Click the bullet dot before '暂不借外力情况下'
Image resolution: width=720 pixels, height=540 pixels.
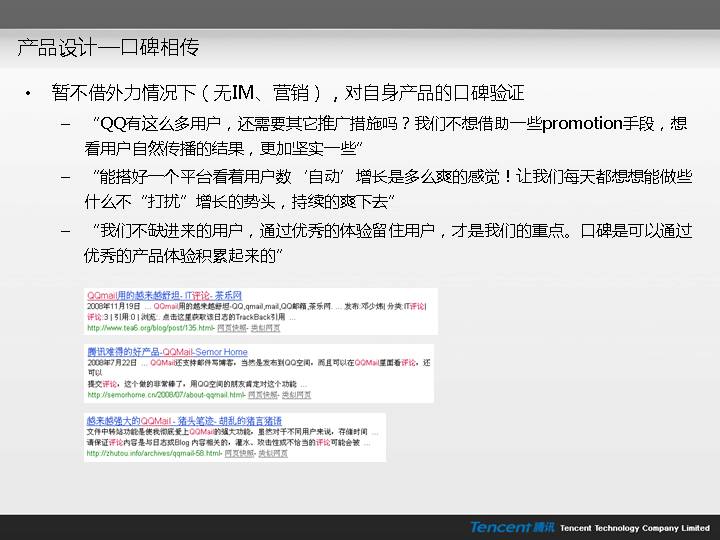(x=28, y=94)
